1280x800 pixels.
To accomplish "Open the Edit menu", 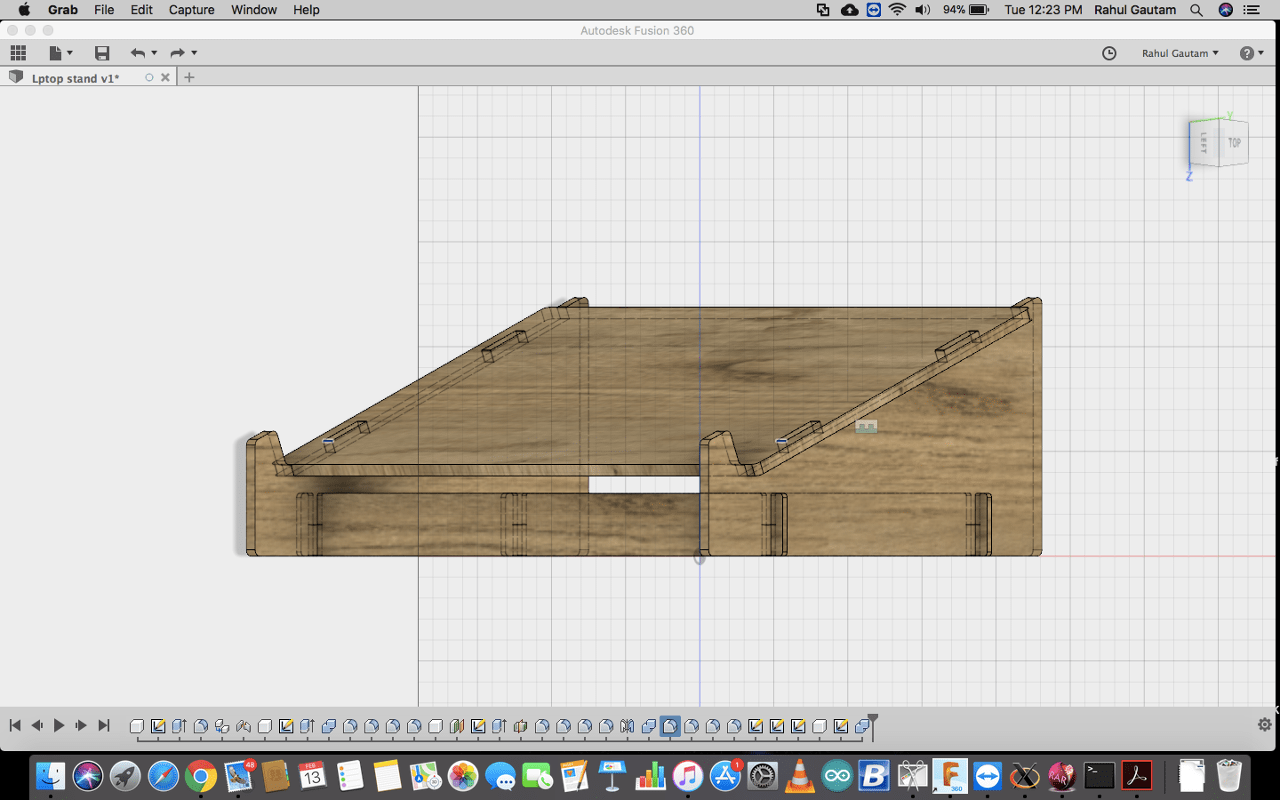I will click(x=141, y=10).
